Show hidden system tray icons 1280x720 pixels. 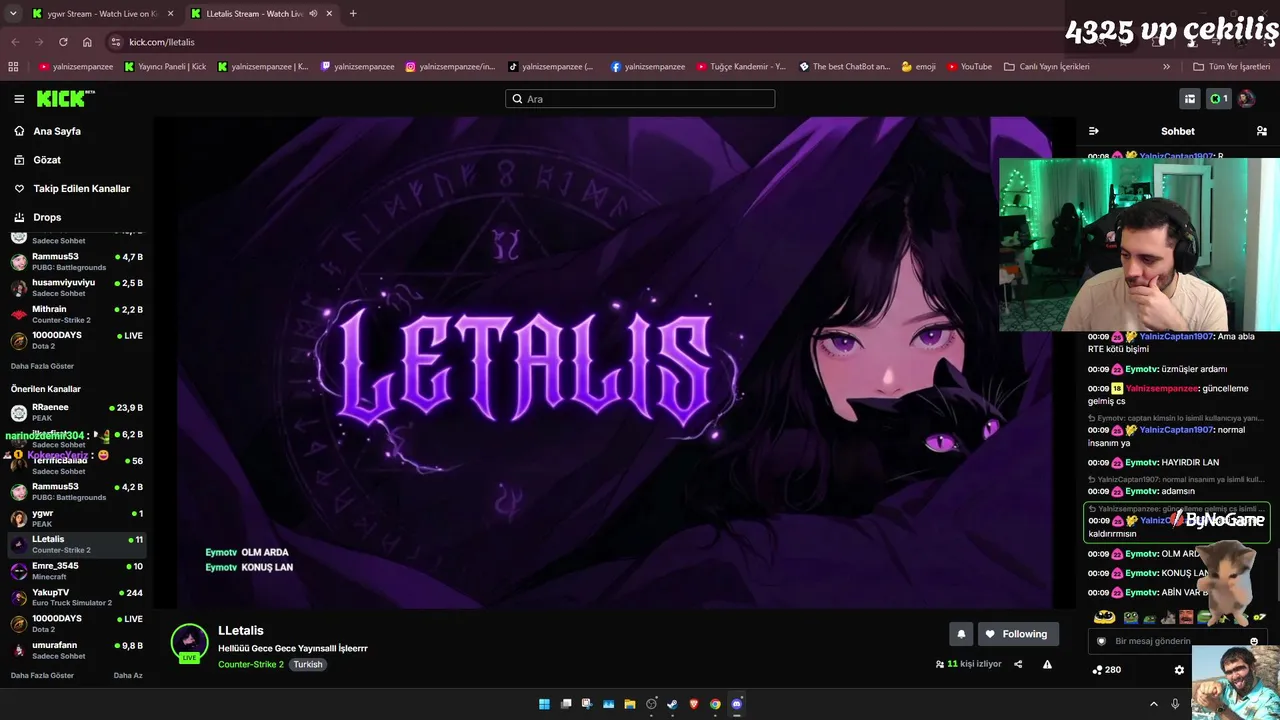[1153, 704]
